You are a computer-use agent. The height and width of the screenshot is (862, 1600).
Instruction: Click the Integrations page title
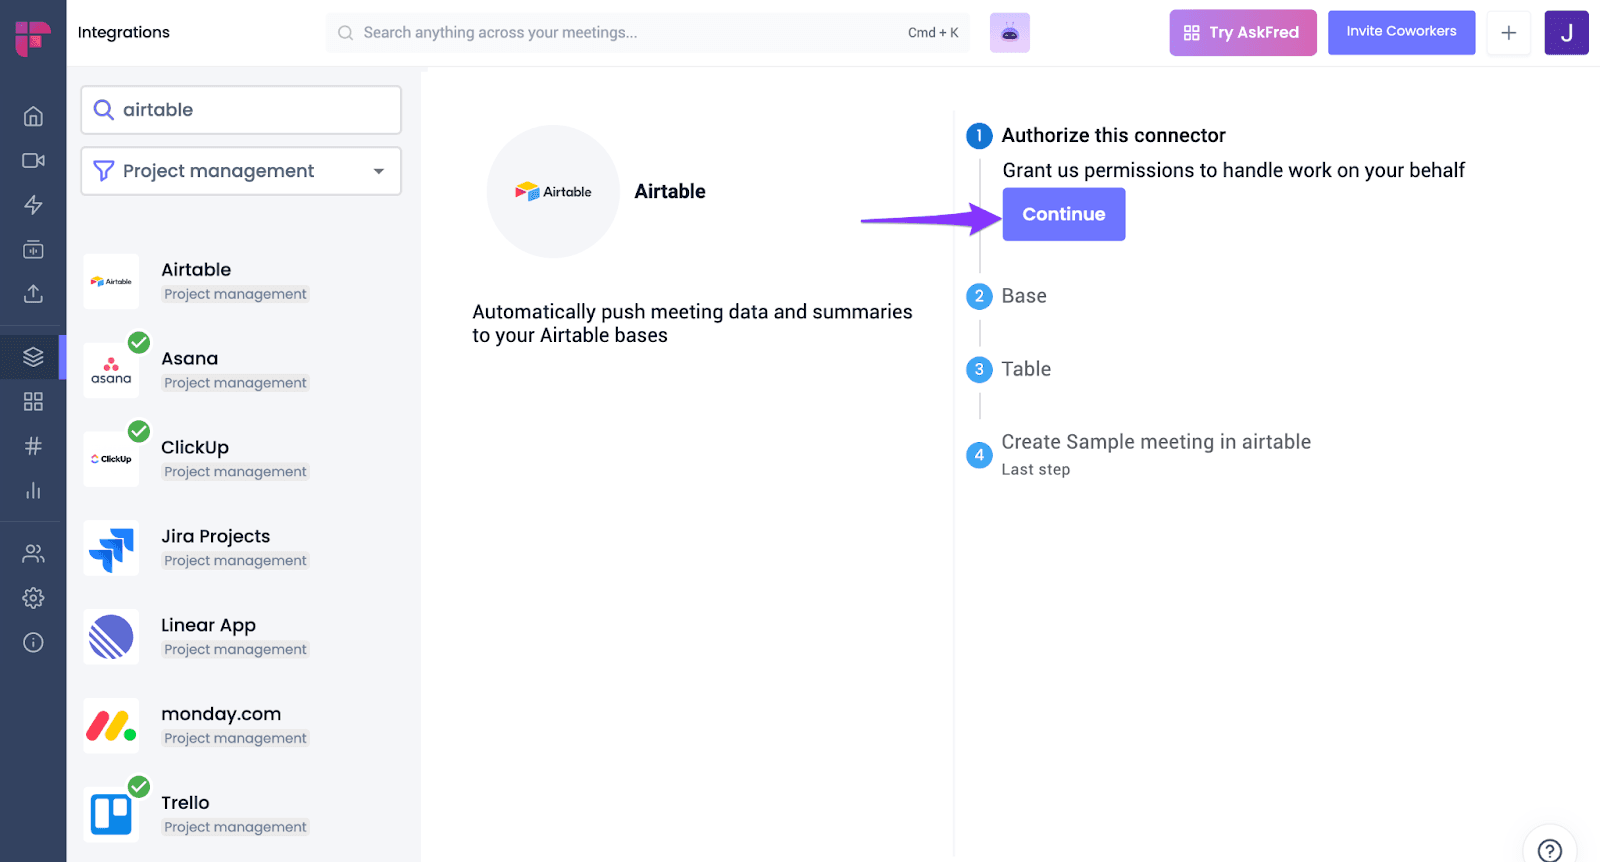[x=124, y=32]
